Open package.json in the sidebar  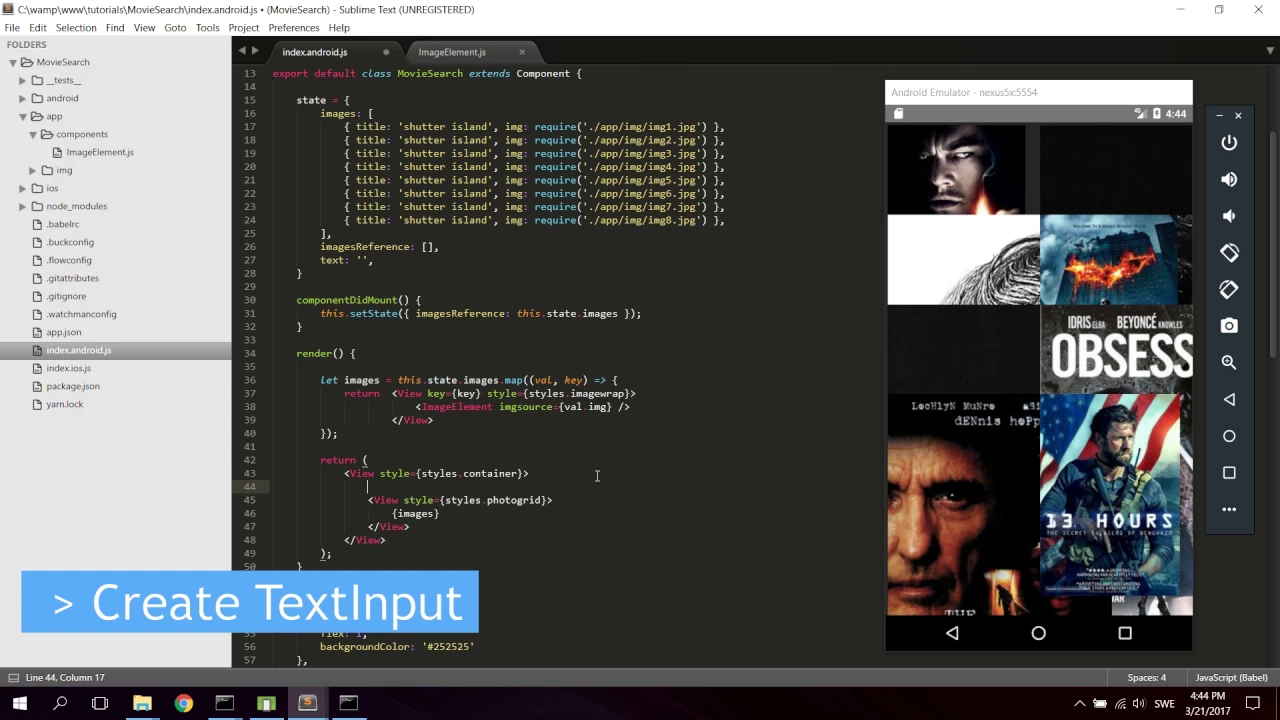(73, 386)
